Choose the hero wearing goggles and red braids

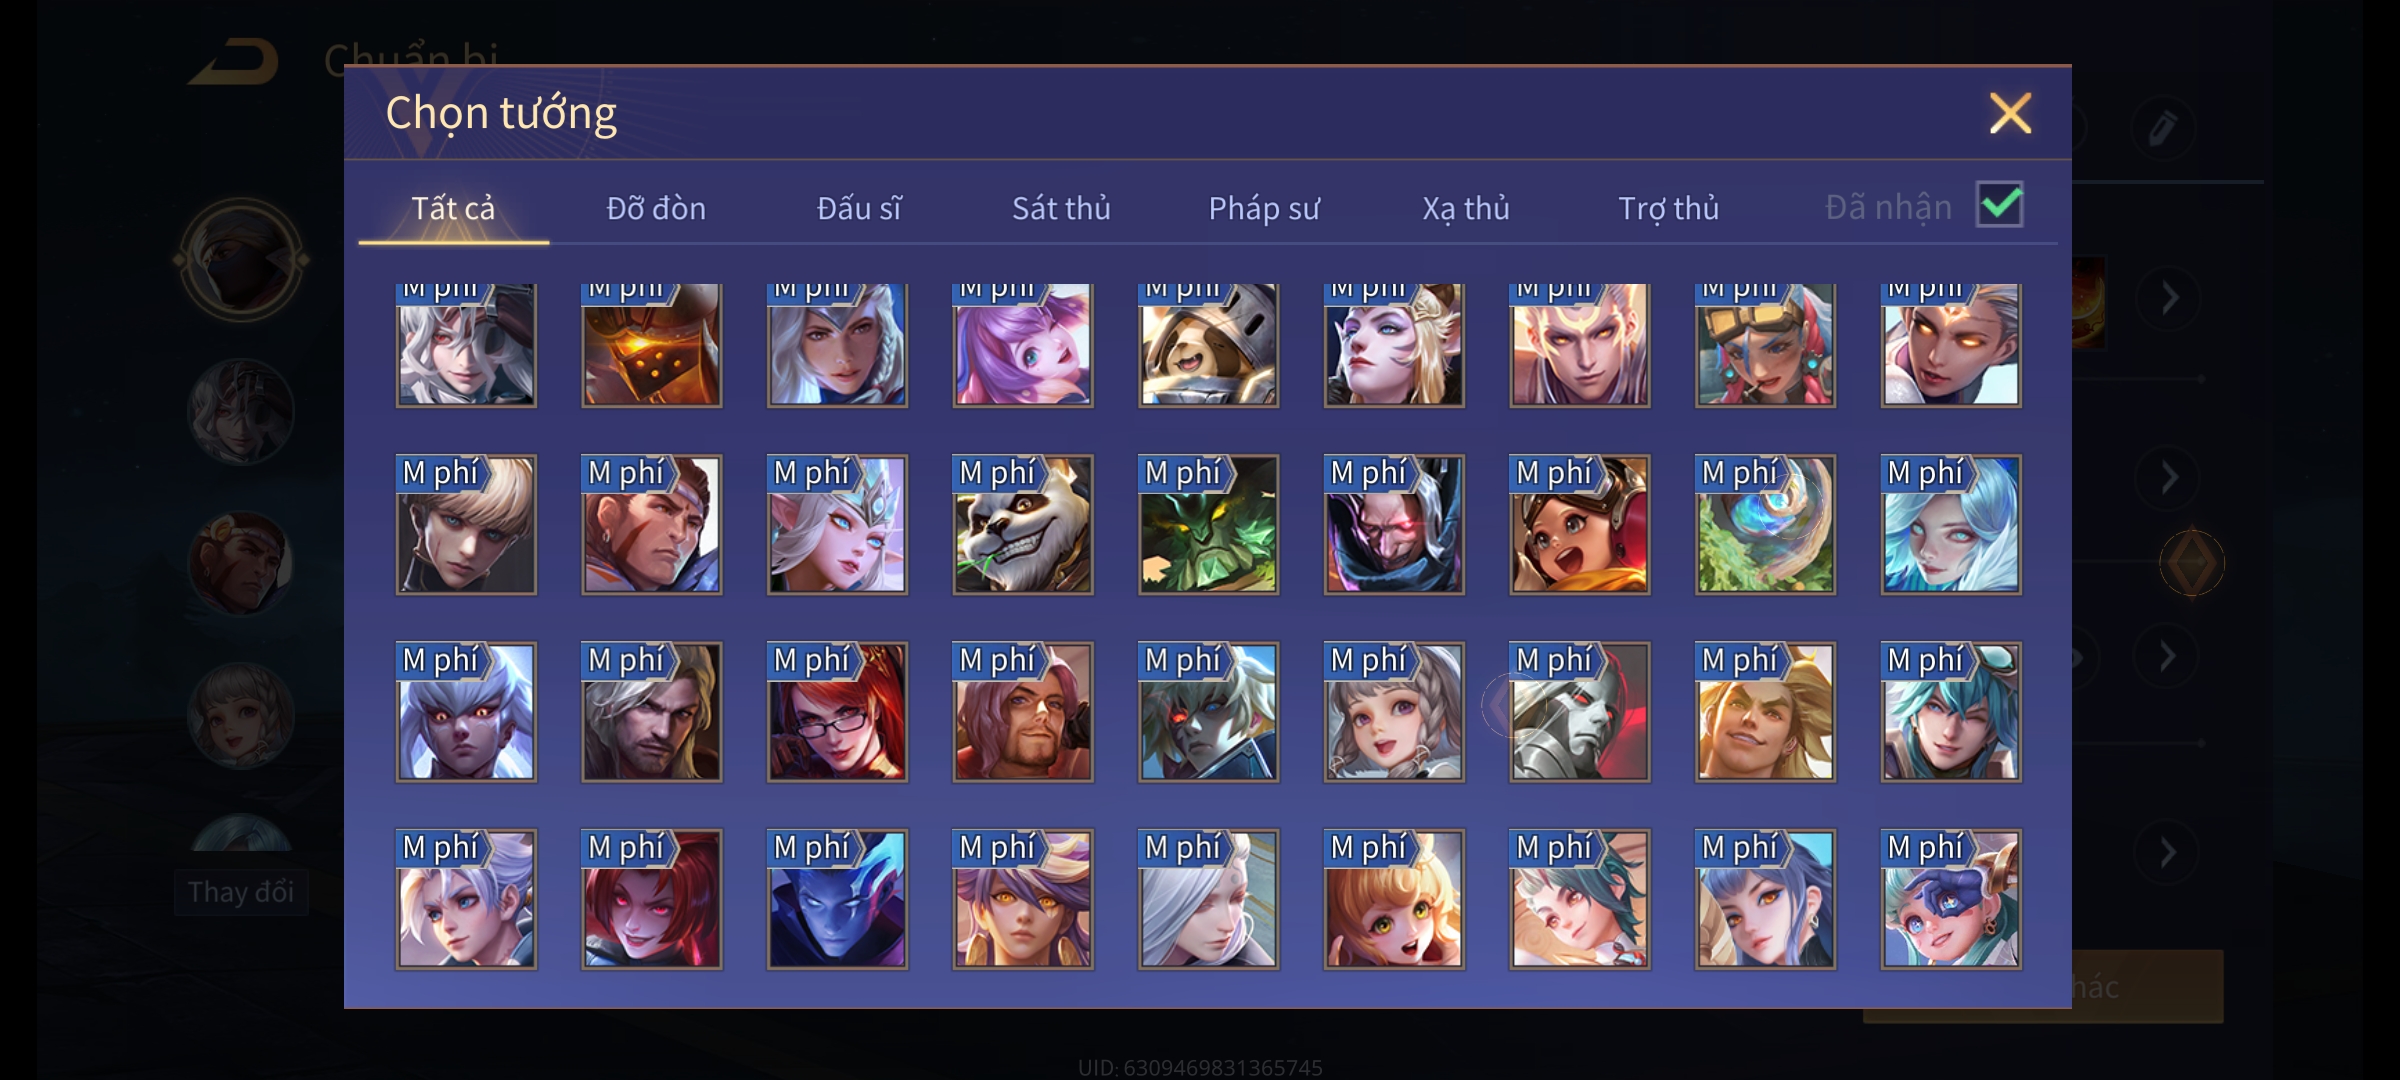click(1765, 345)
